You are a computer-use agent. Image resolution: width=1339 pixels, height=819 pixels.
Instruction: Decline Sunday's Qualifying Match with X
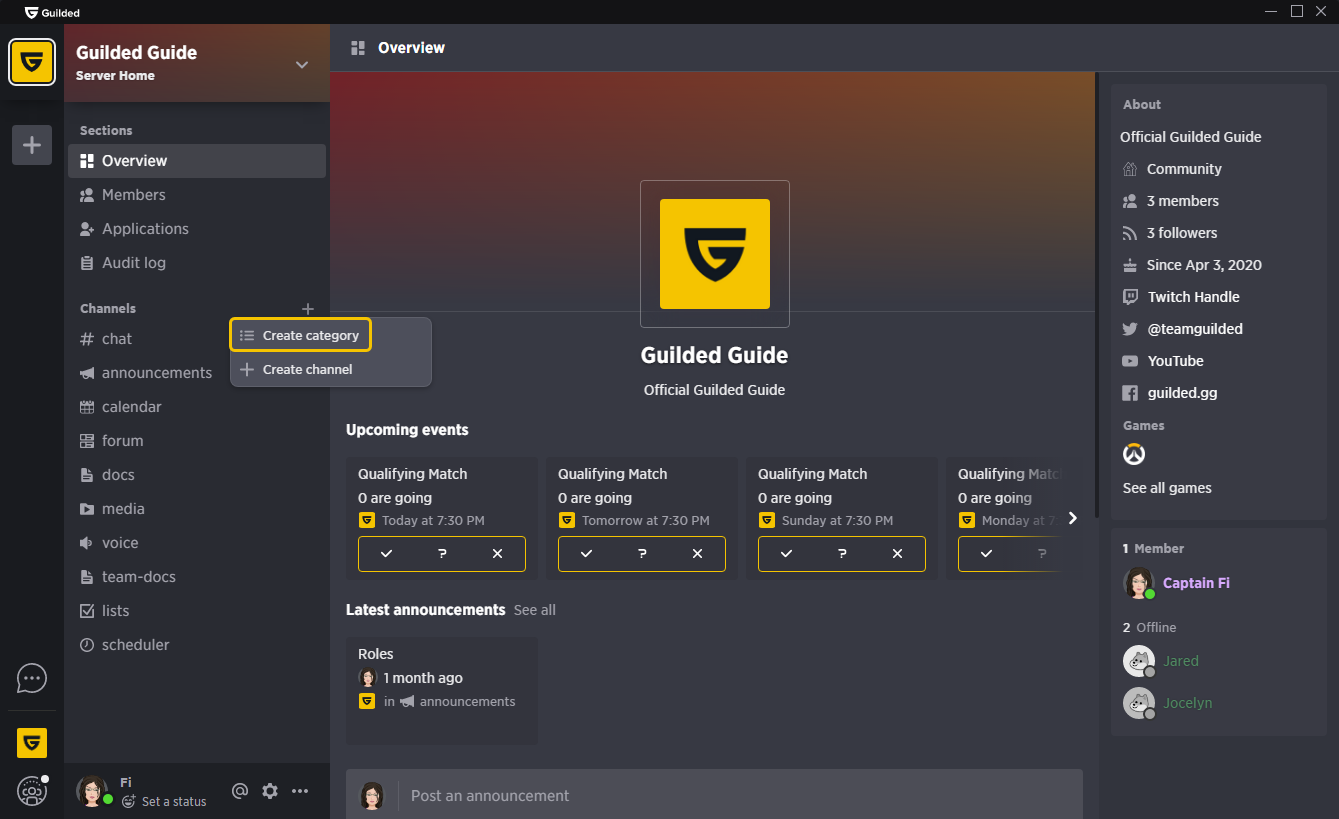pos(897,554)
